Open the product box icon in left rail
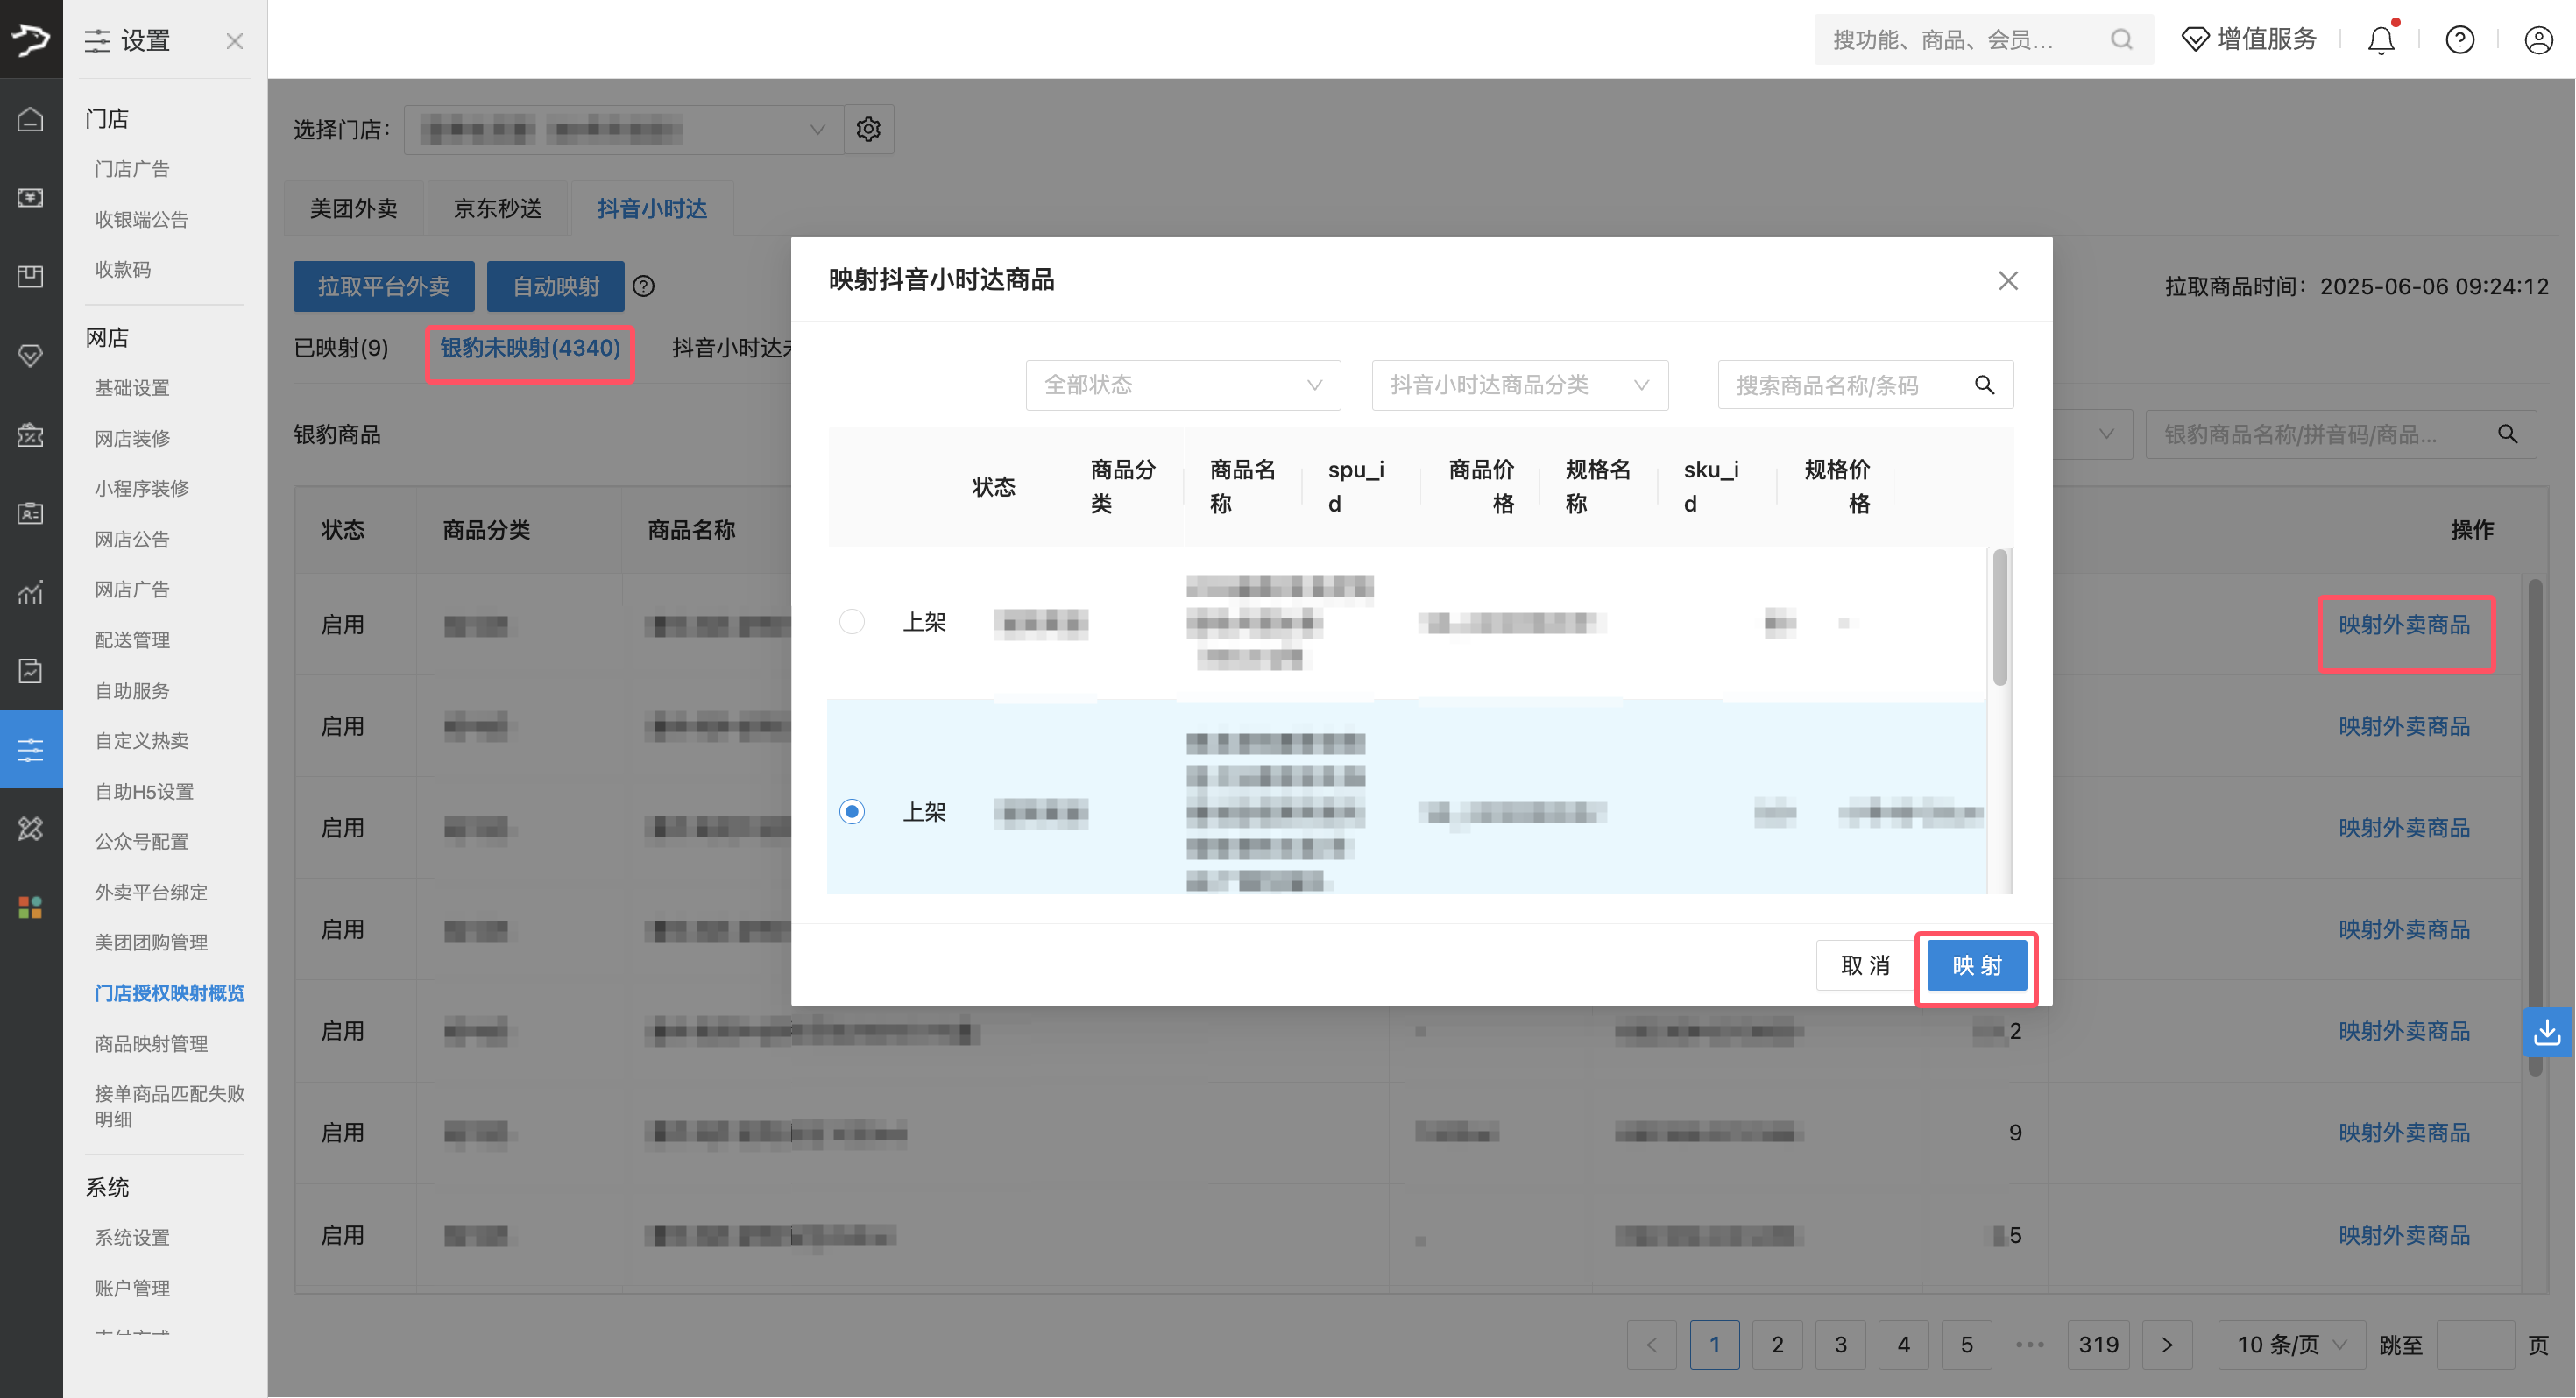This screenshot has width=2576, height=1398. tap(31, 276)
